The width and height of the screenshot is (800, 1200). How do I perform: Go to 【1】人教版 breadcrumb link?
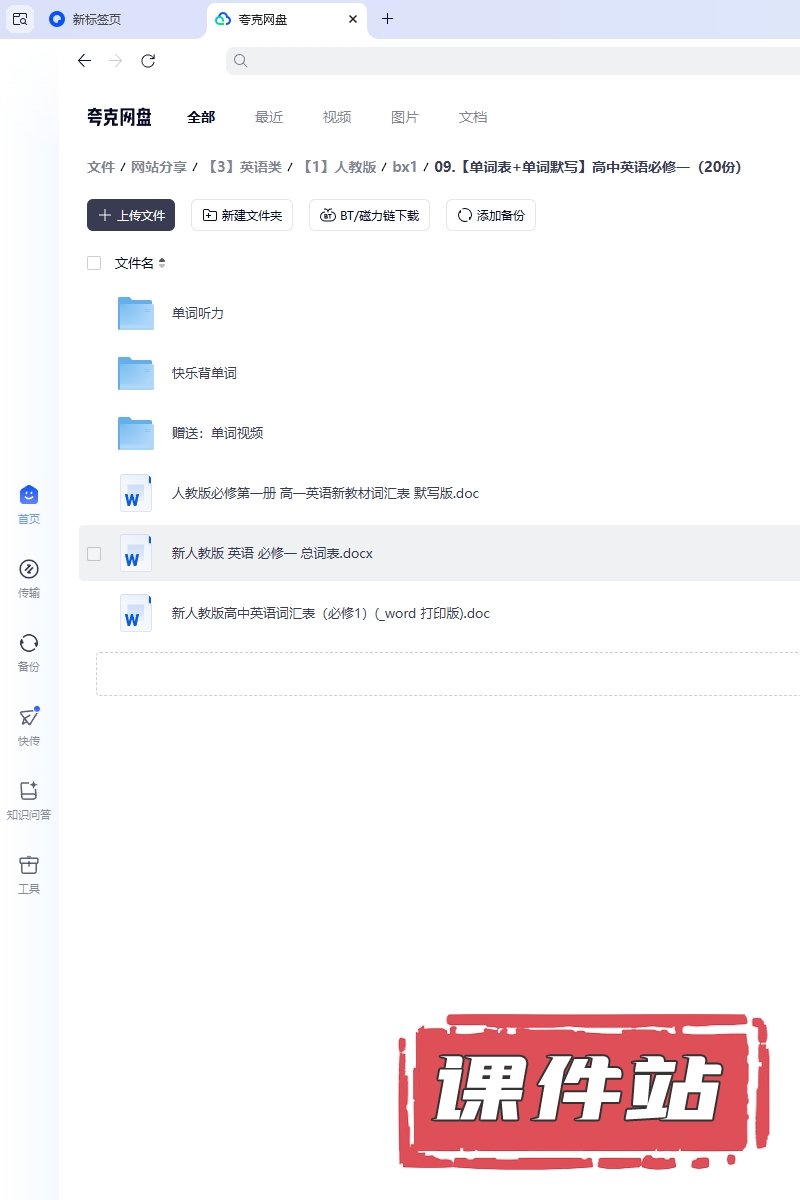(338, 167)
